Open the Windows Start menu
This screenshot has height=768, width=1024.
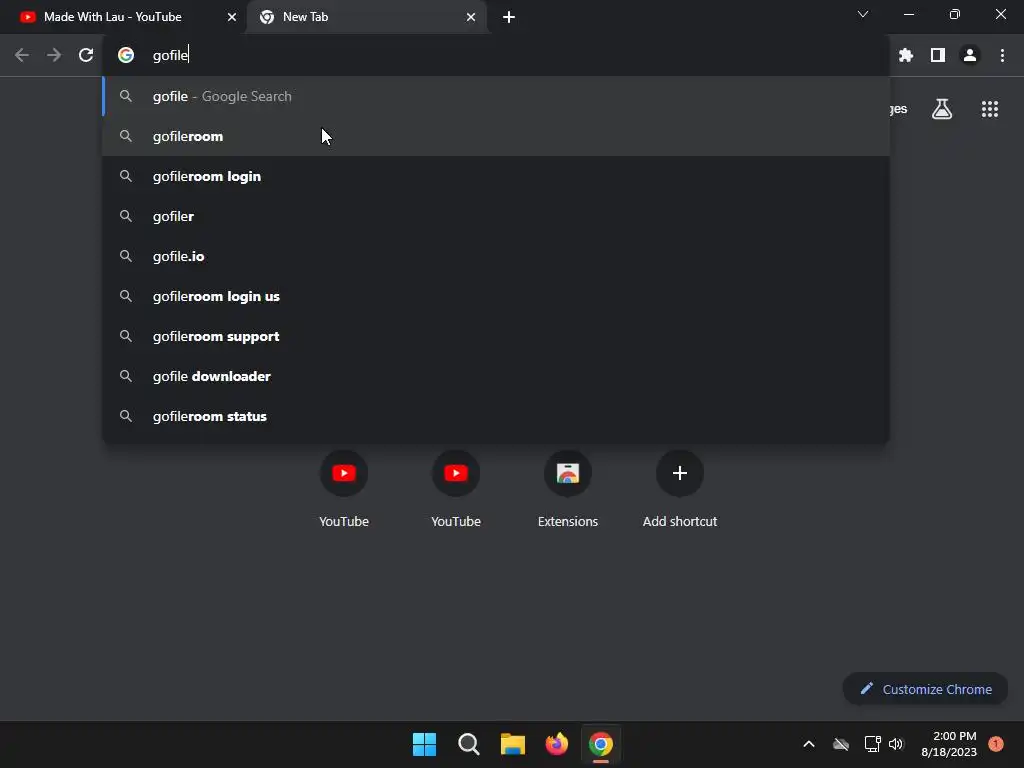(x=424, y=744)
